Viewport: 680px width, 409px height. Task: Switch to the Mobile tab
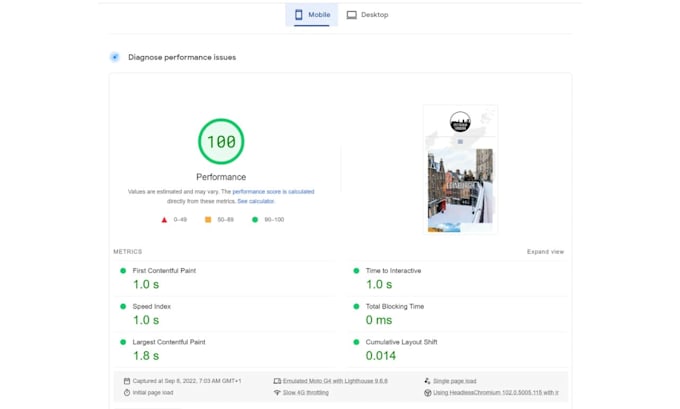pos(311,15)
